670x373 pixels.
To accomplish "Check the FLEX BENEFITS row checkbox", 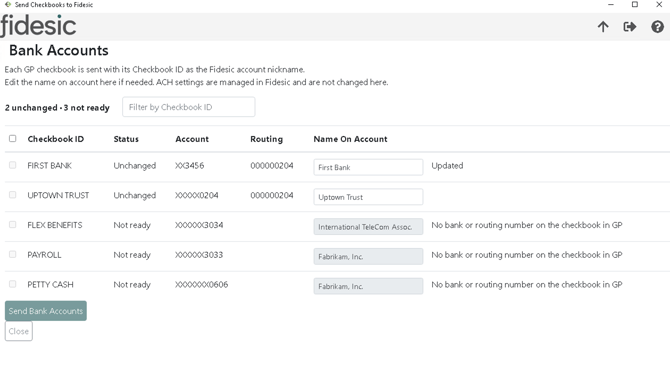I will [12, 225].
